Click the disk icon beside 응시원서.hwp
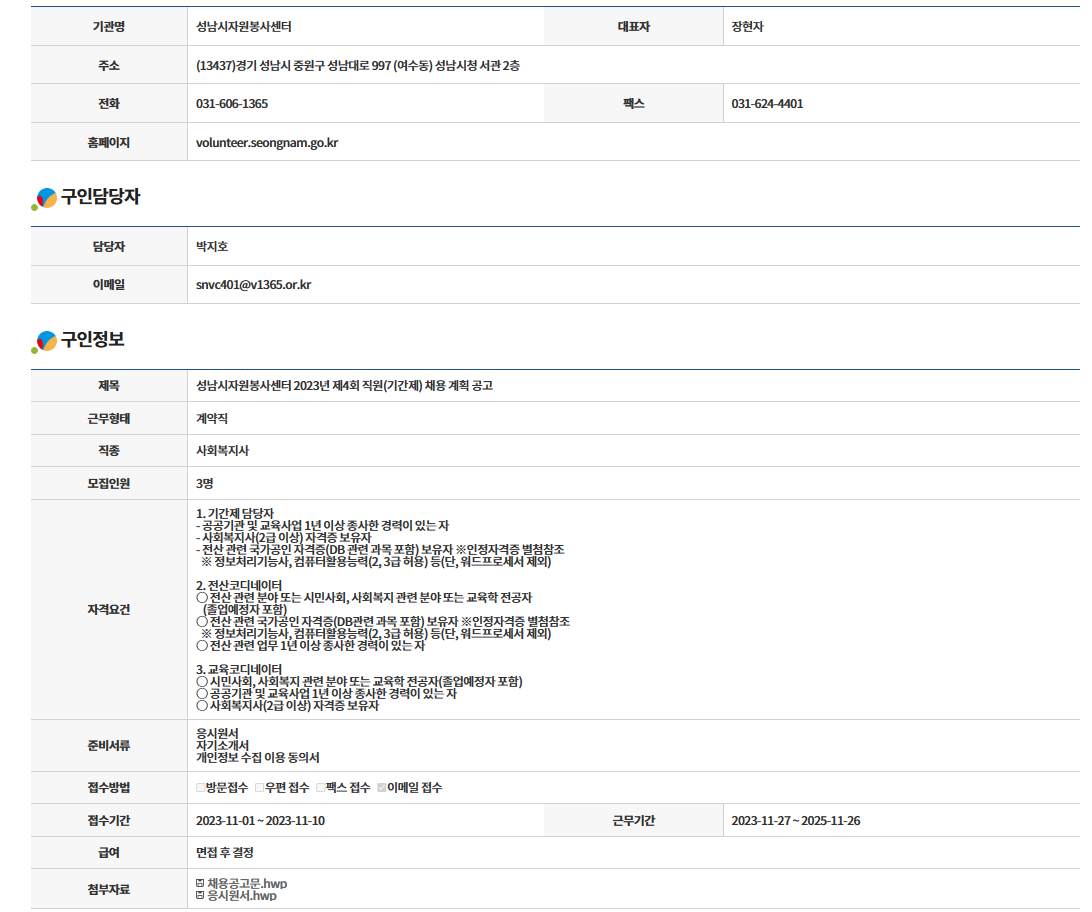The width and height of the screenshot is (1092, 912). coord(201,896)
